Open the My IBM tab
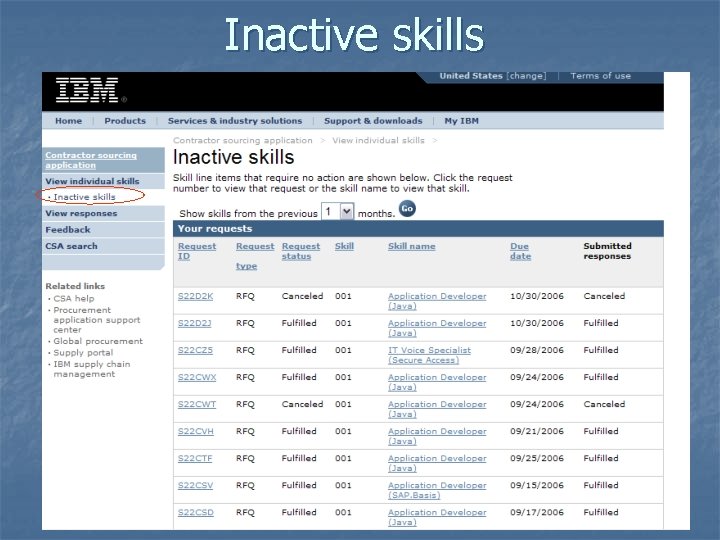 click(461, 121)
